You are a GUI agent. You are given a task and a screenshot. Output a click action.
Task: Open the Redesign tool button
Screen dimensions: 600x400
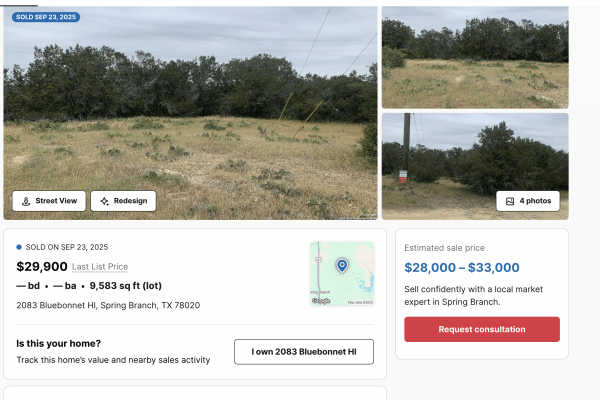point(123,201)
